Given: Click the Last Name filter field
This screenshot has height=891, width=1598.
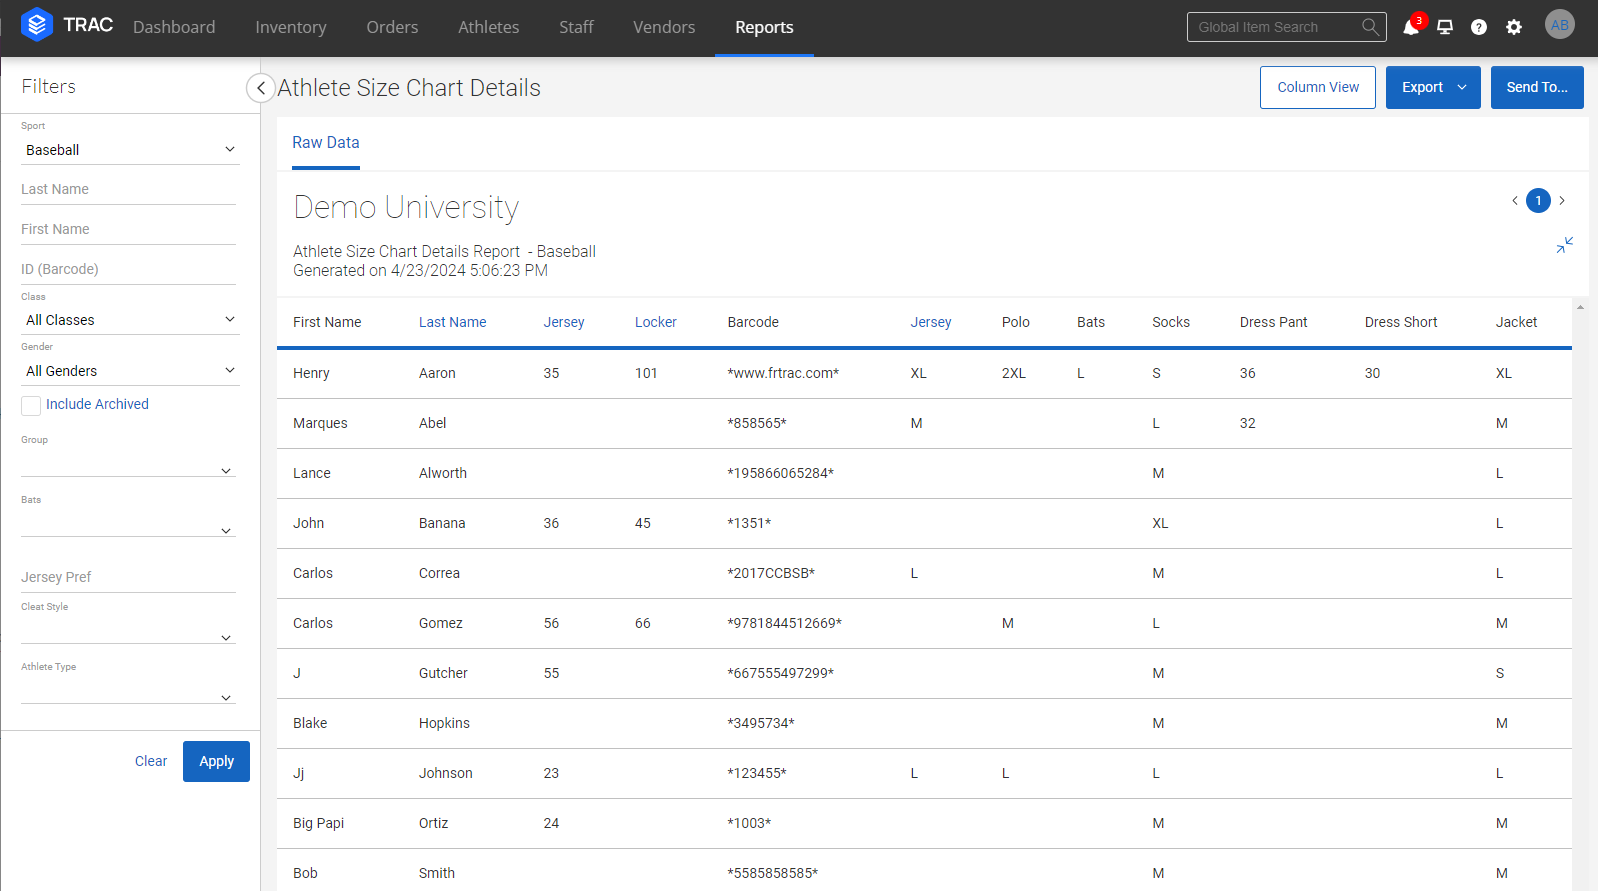Looking at the screenshot, I should 128,189.
